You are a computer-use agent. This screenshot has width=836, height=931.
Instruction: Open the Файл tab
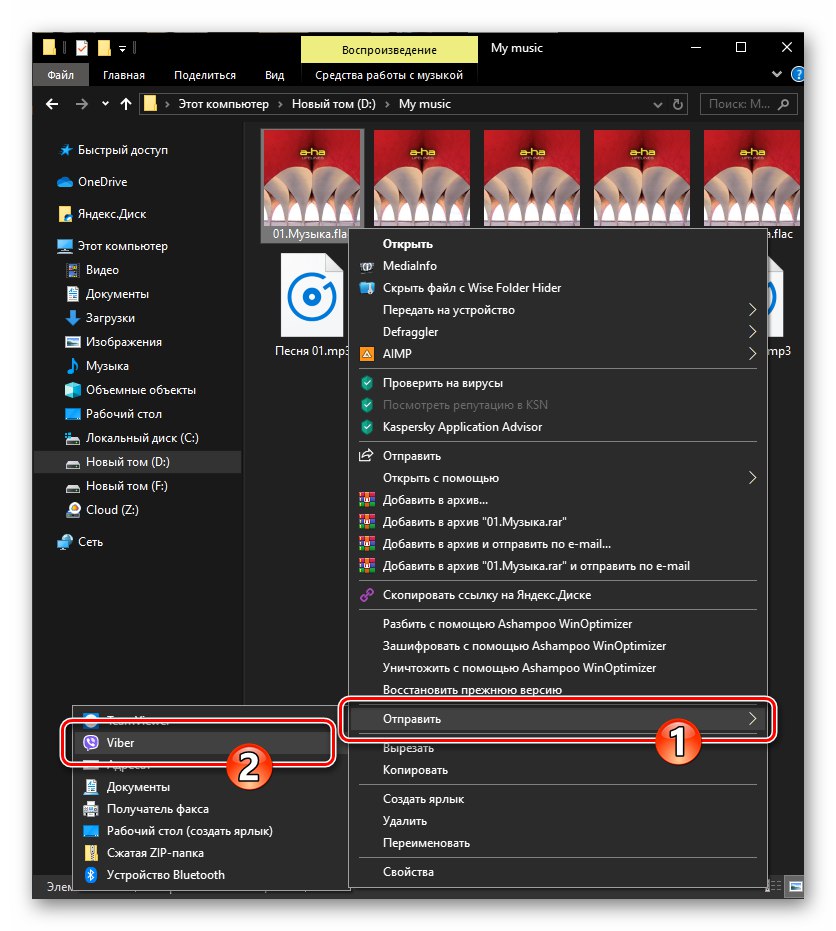click(x=61, y=75)
